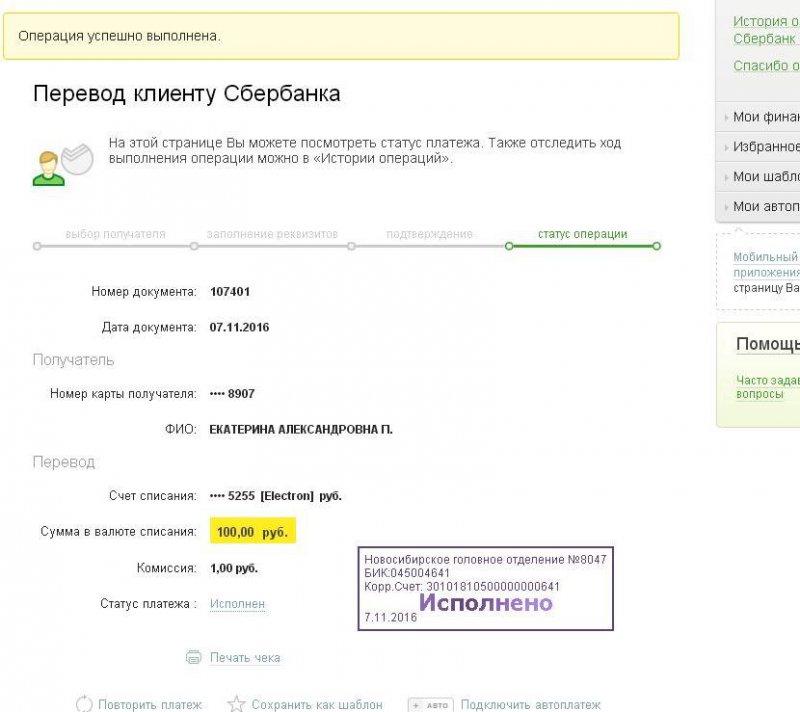The image size is (800, 712).
Task: Select the заполнение реквизитов step
Action: pos(272,234)
